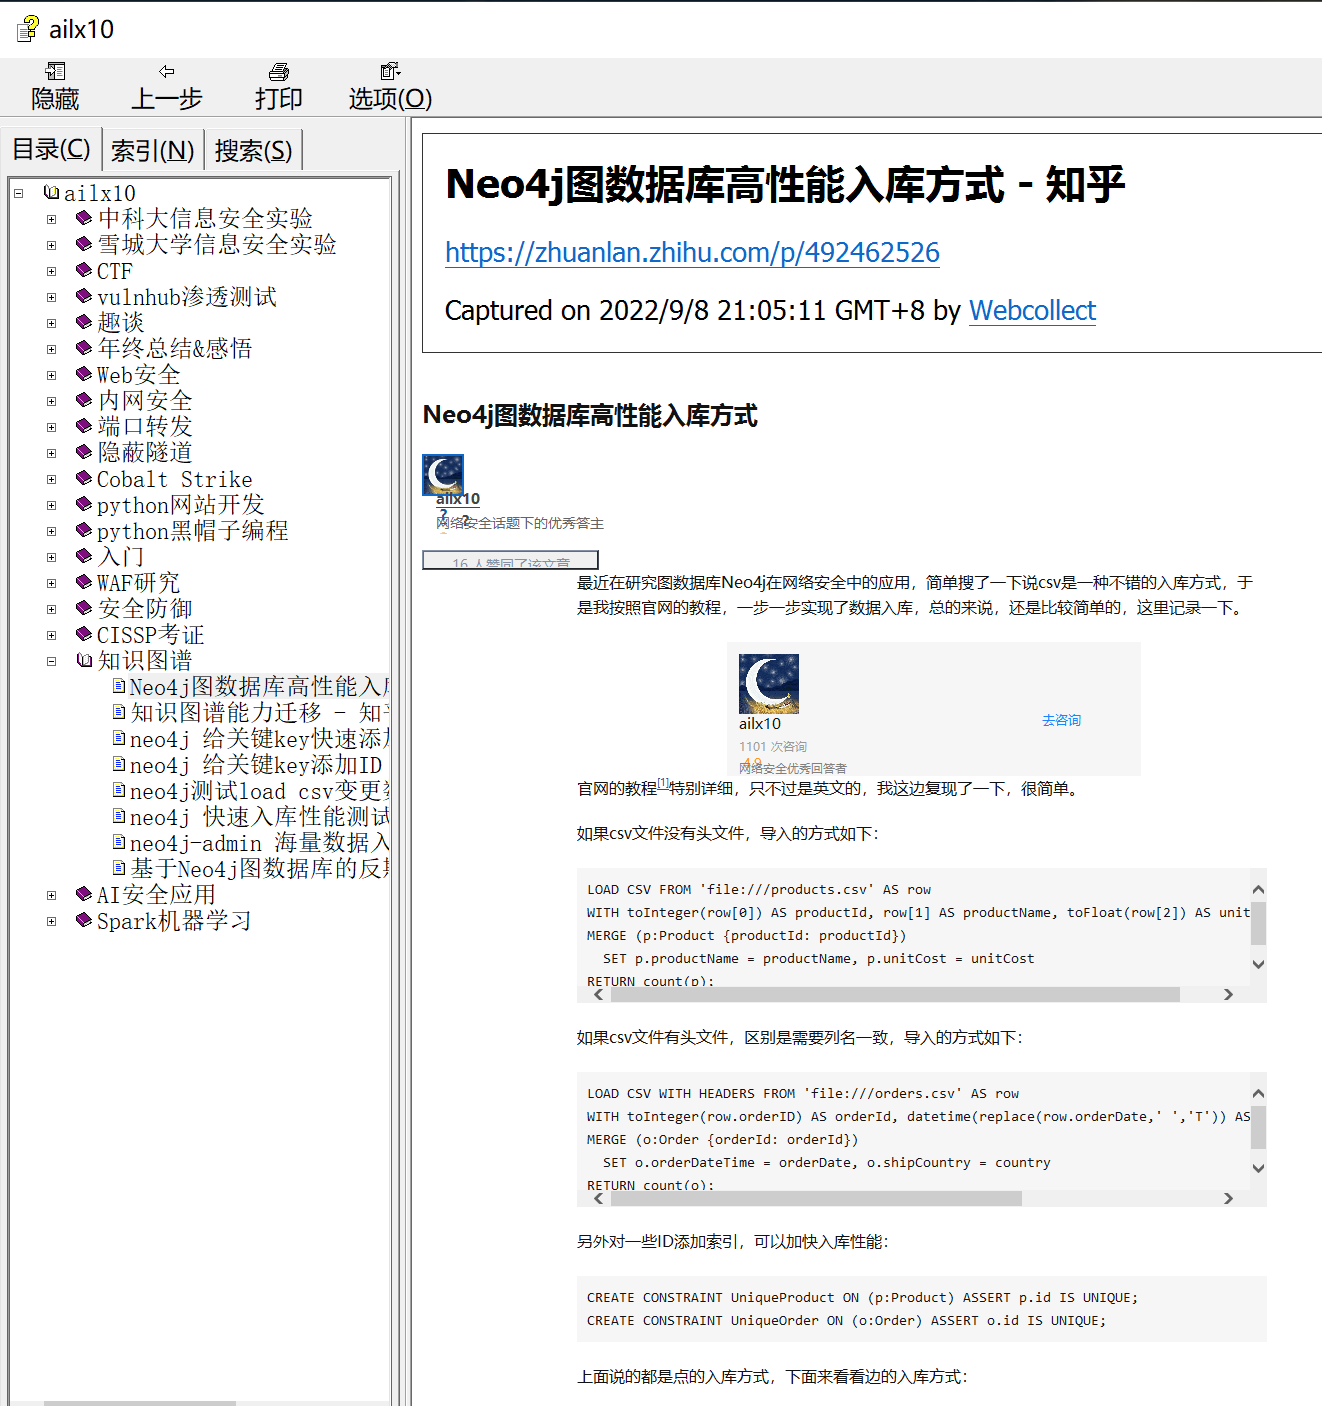The image size is (1322, 1406).
Task: Click the small ailx10 moon avatar under the heading
Action: (x=443, y=474)
